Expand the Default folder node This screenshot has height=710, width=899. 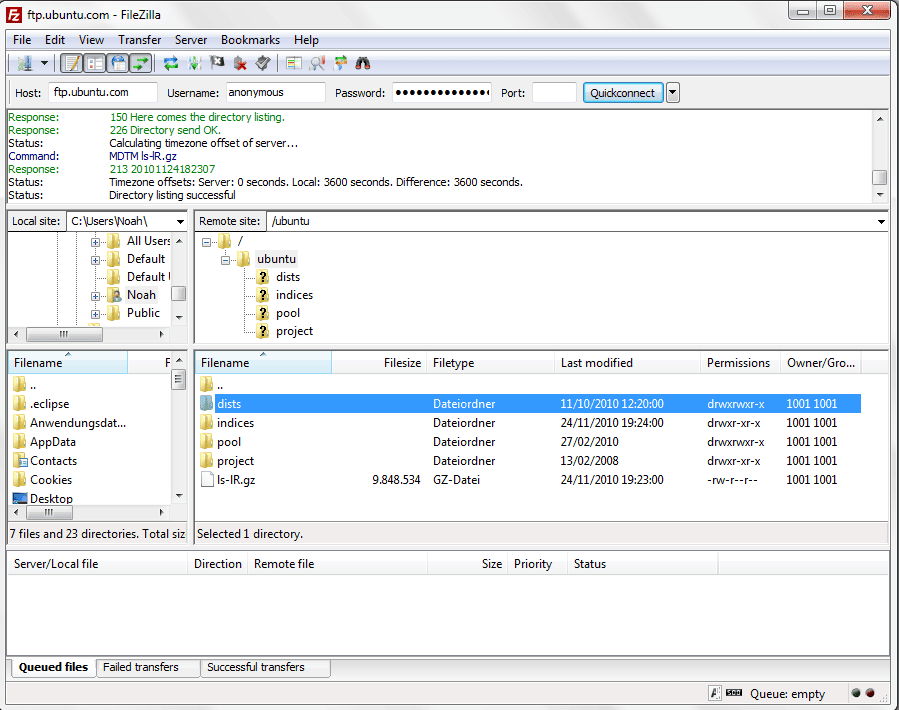[95, 260]
